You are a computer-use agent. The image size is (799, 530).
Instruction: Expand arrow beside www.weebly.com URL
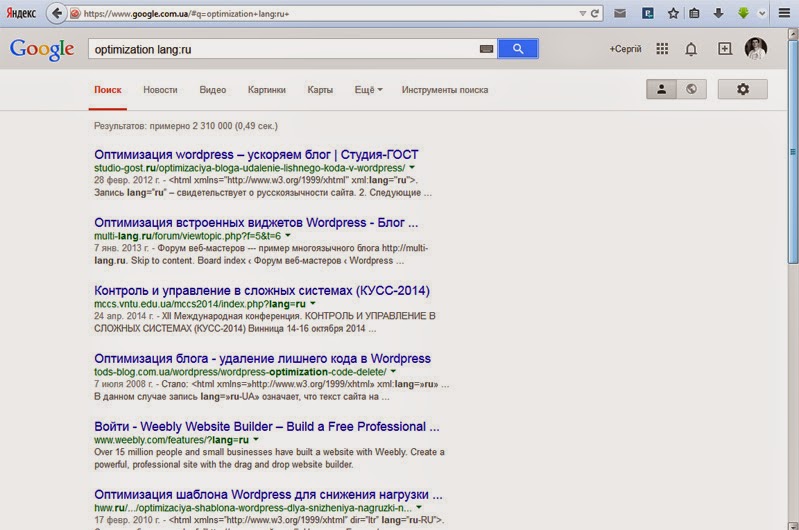point(256,439)
